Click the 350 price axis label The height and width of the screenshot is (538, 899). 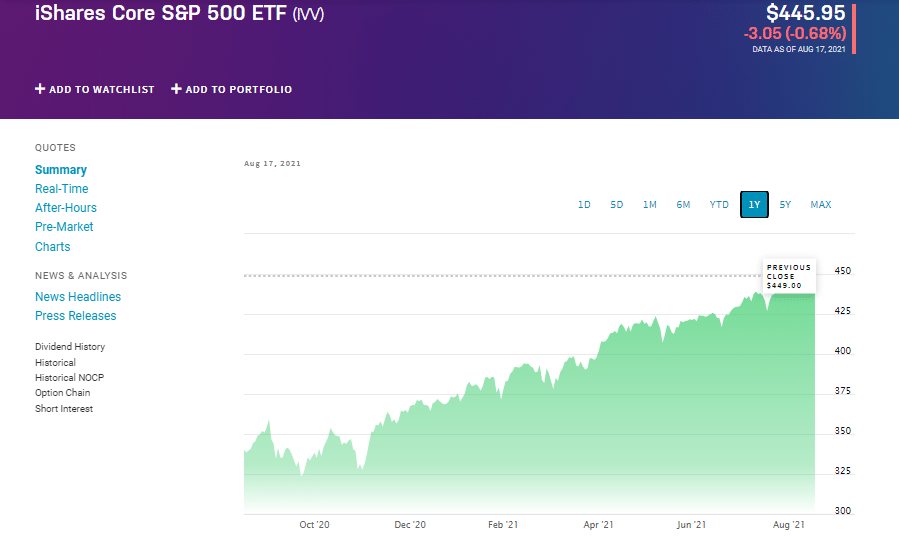[842, 431]
